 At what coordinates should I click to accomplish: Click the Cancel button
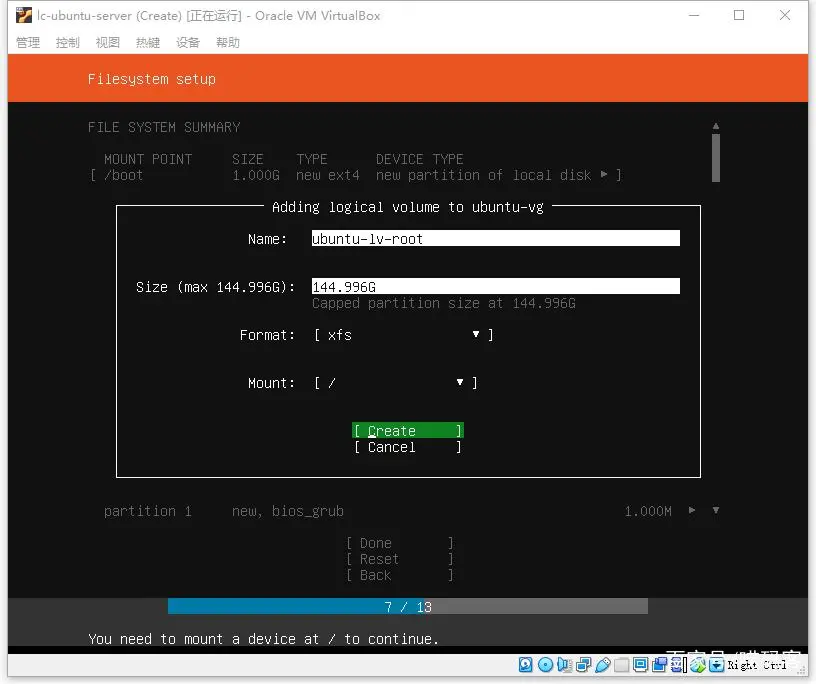[407, 447]
